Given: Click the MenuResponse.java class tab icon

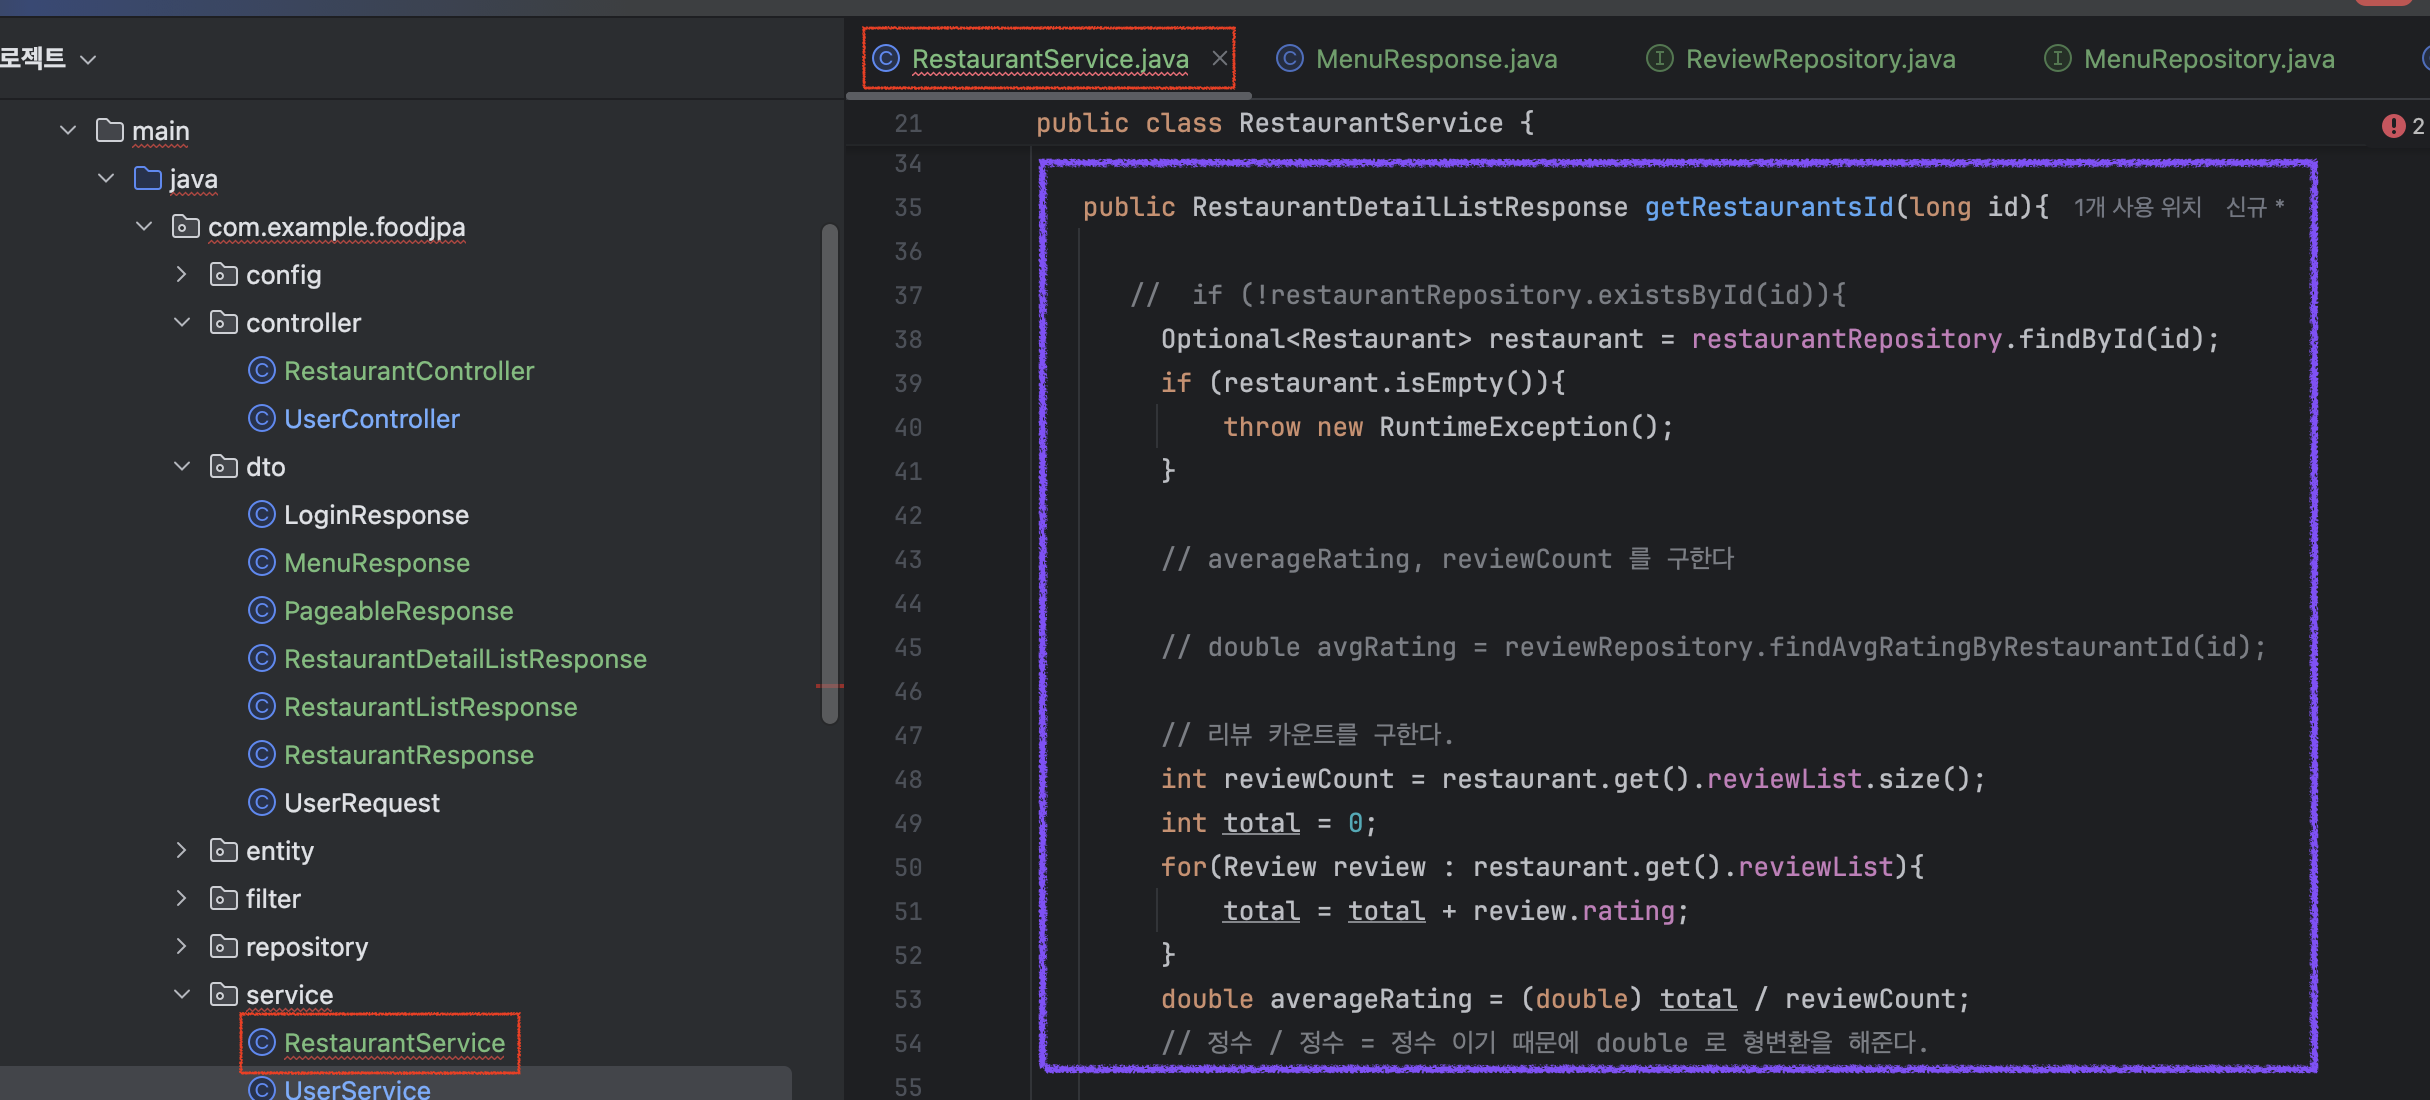Looking at the screenshot, I should (x=1289, y=59).
